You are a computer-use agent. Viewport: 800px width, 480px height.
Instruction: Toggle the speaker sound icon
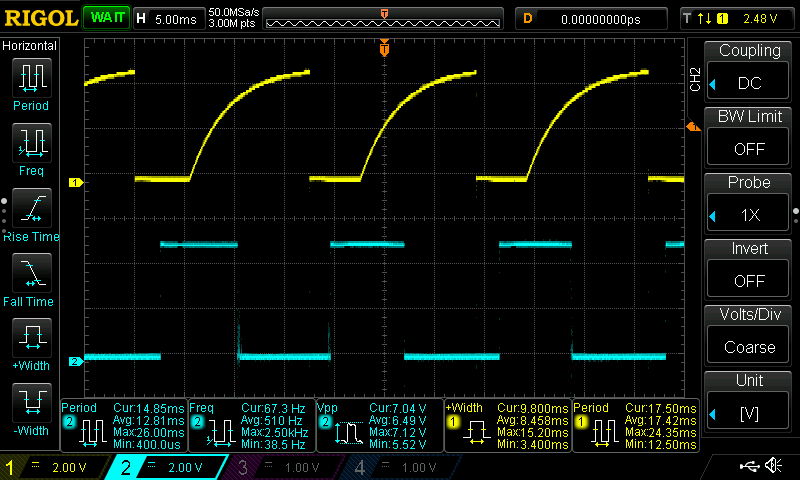coord(773,466)
